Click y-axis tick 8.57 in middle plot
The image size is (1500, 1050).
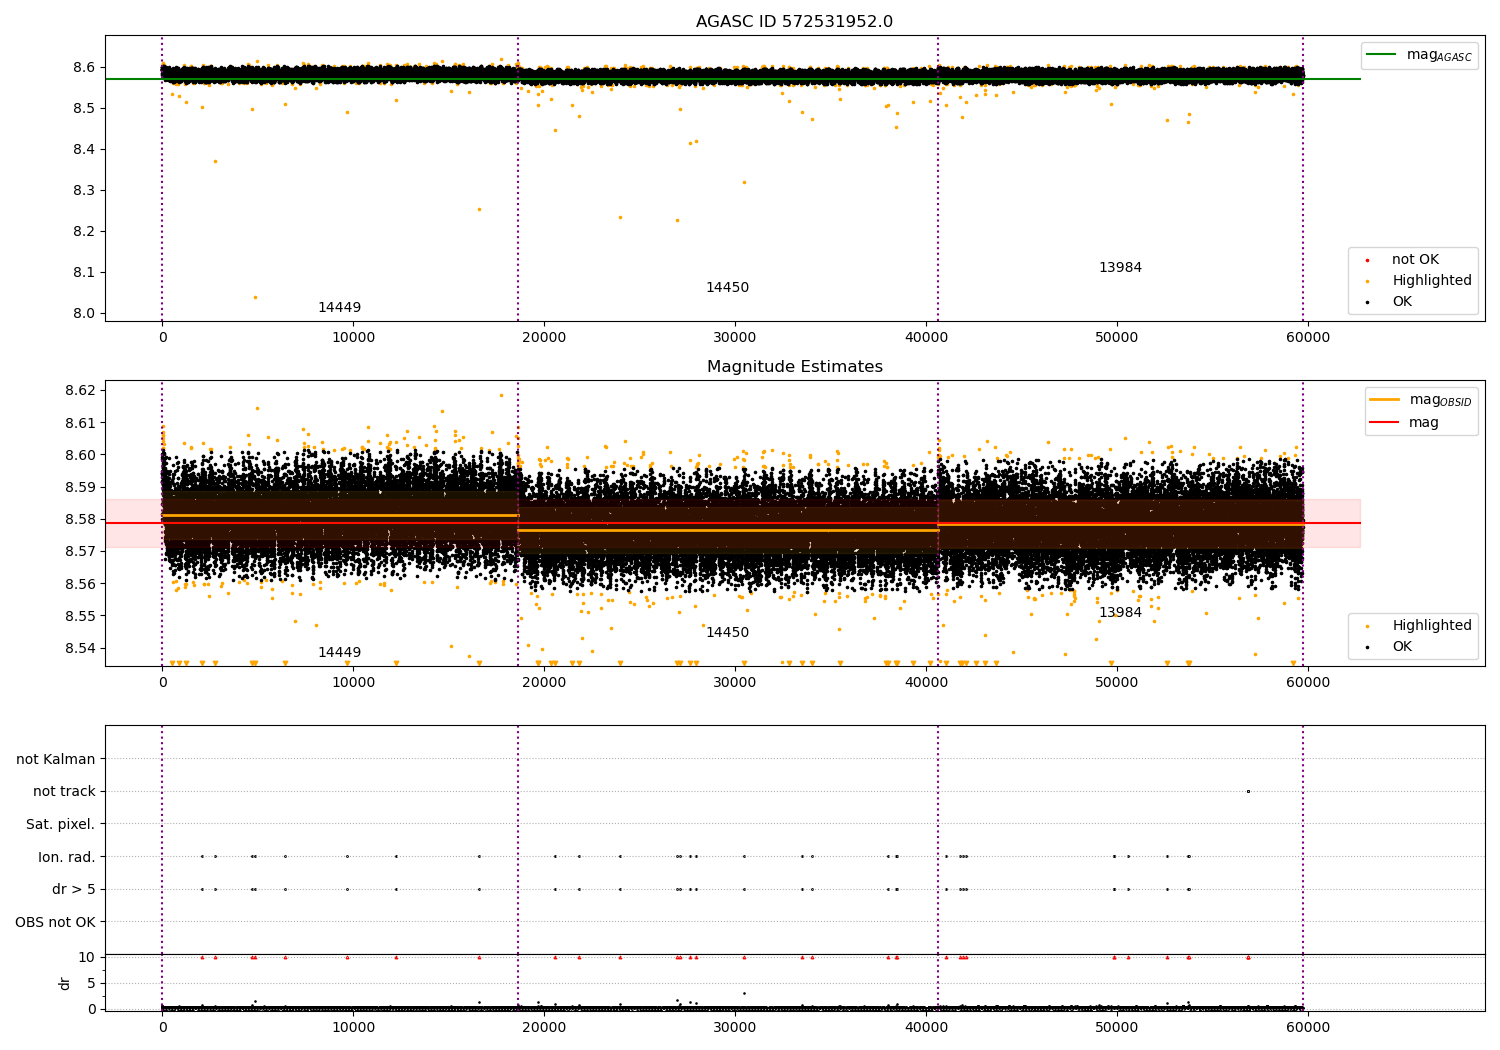point(80,552)
